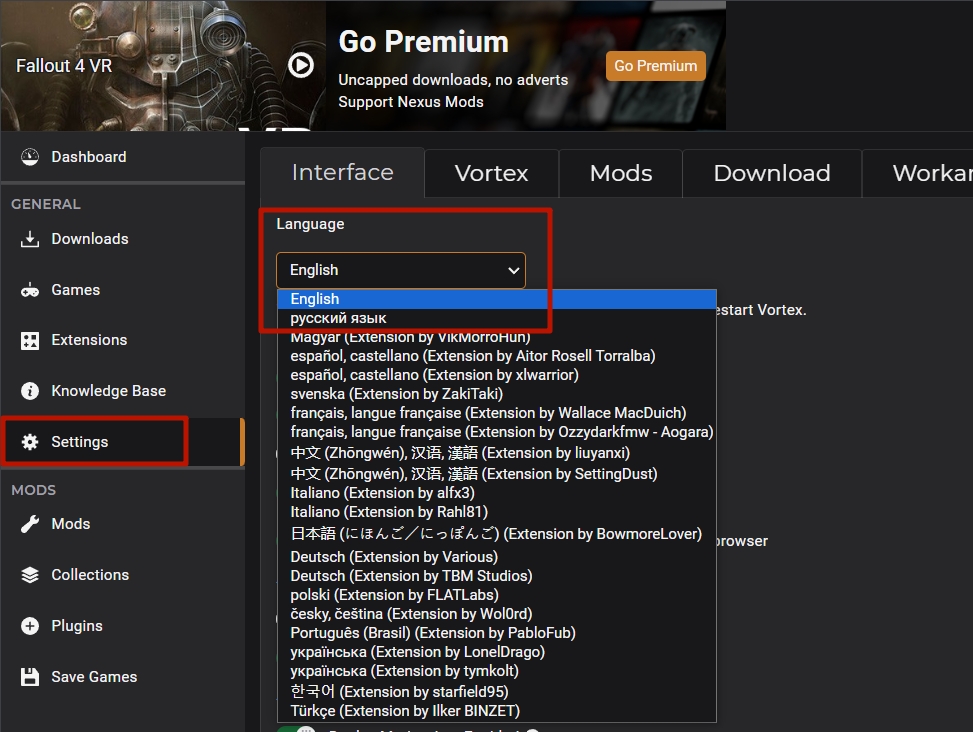Open the Workarounds settings tab
Viewport: 973px width, 732px height.
(x=918, y=173)
